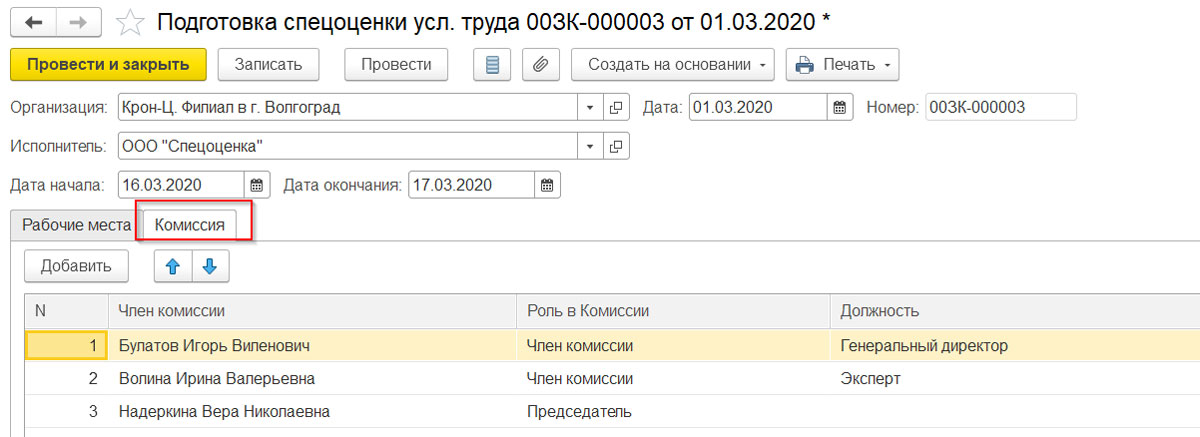Viewport: 1200px width, 437px height.
Task: Switch to the Рабочие места tab
Action: 76,225
